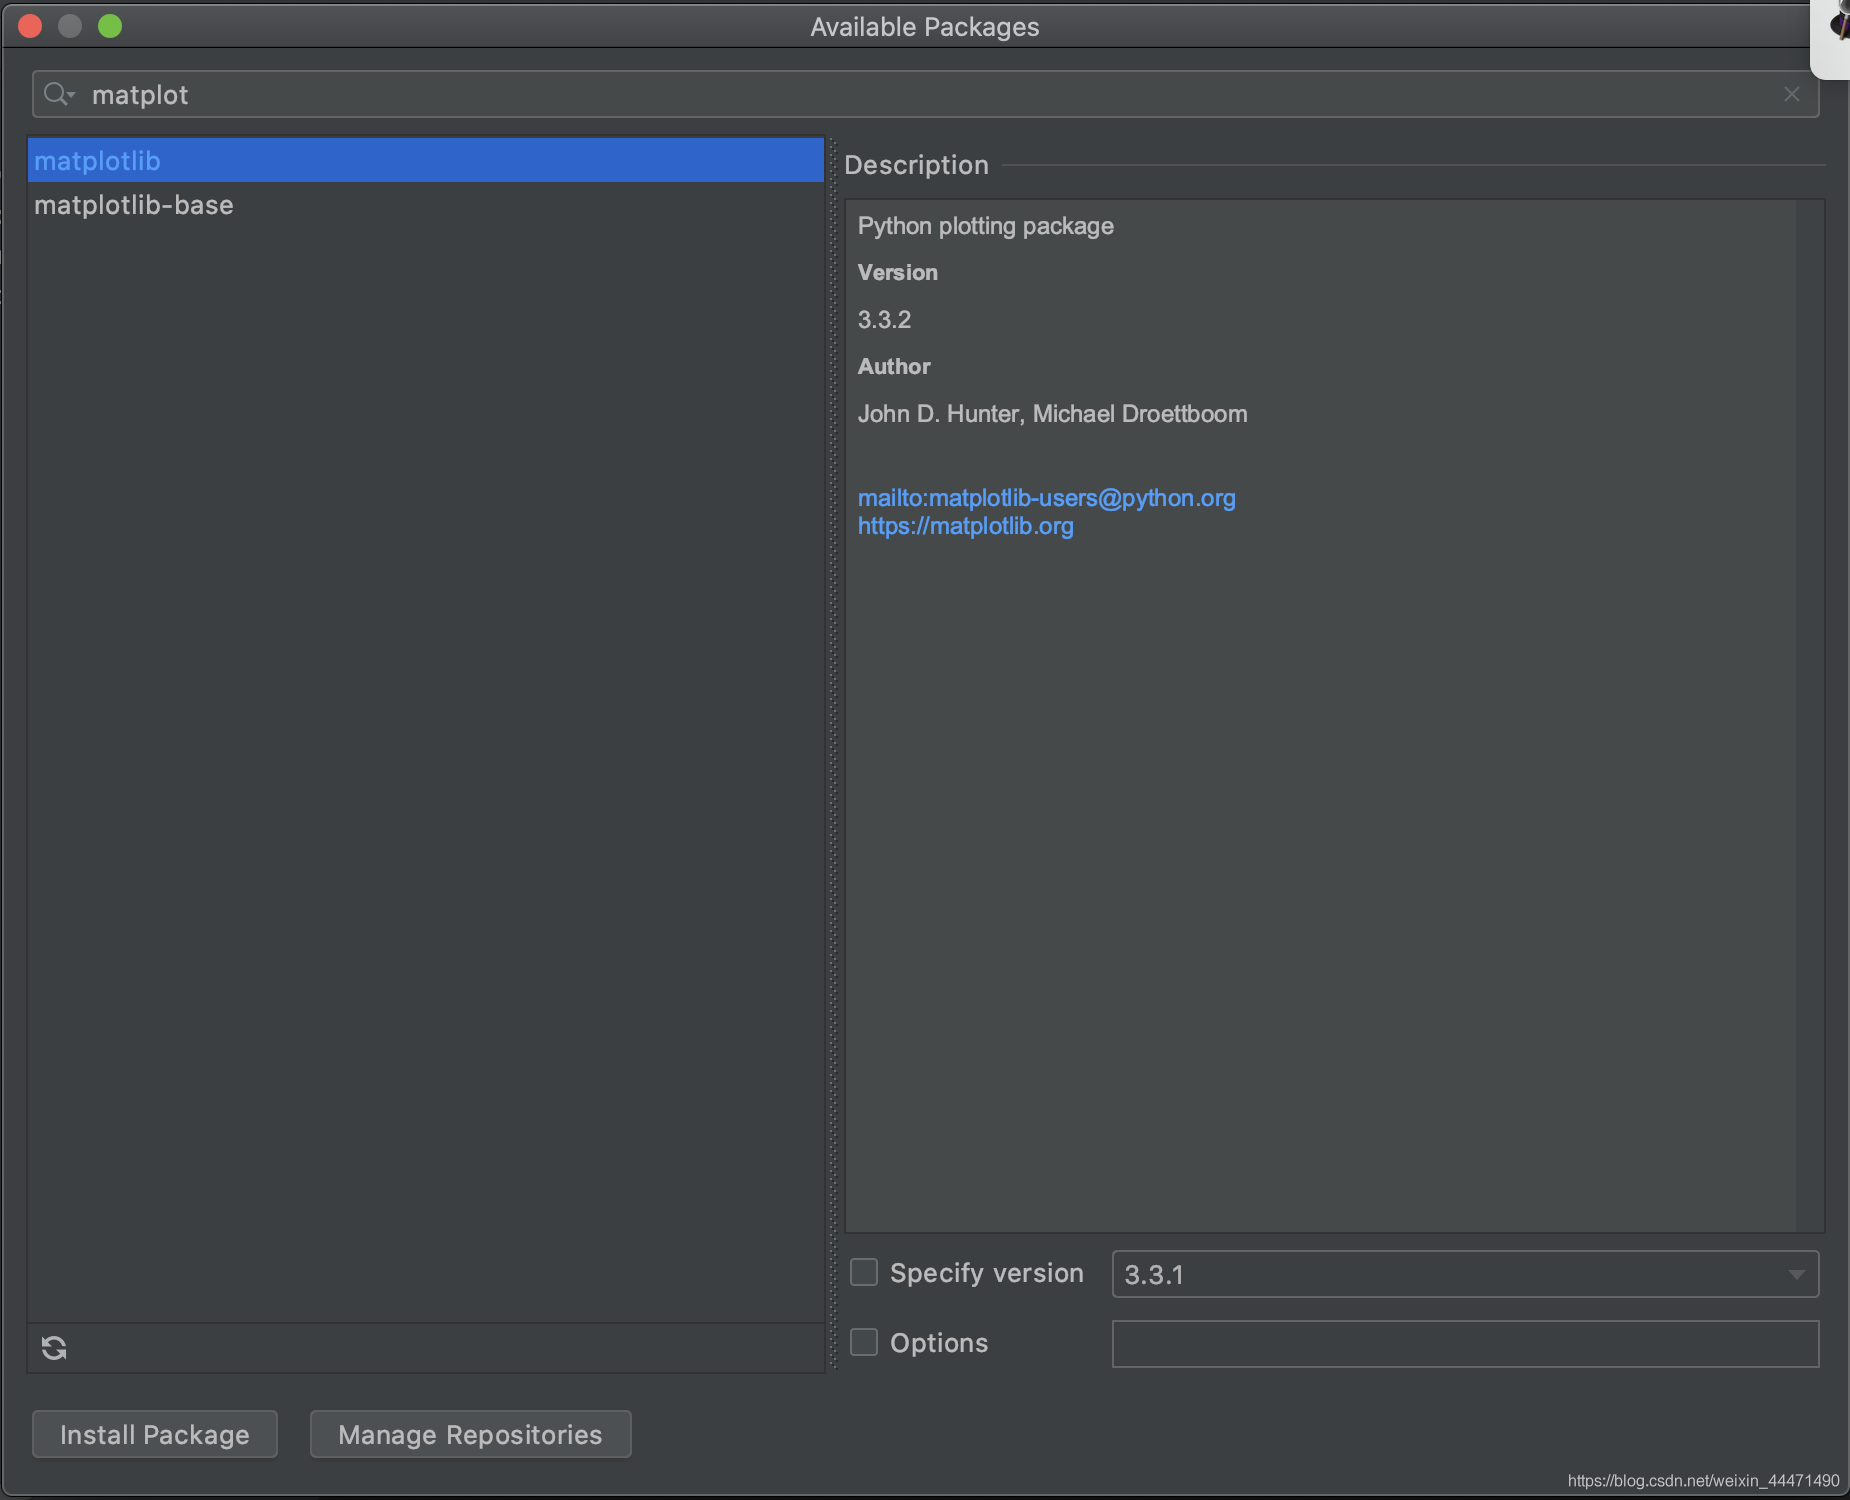1850x1500 pixels.
Task: Click the green zoom window button
Action: (x=110, y=26)
